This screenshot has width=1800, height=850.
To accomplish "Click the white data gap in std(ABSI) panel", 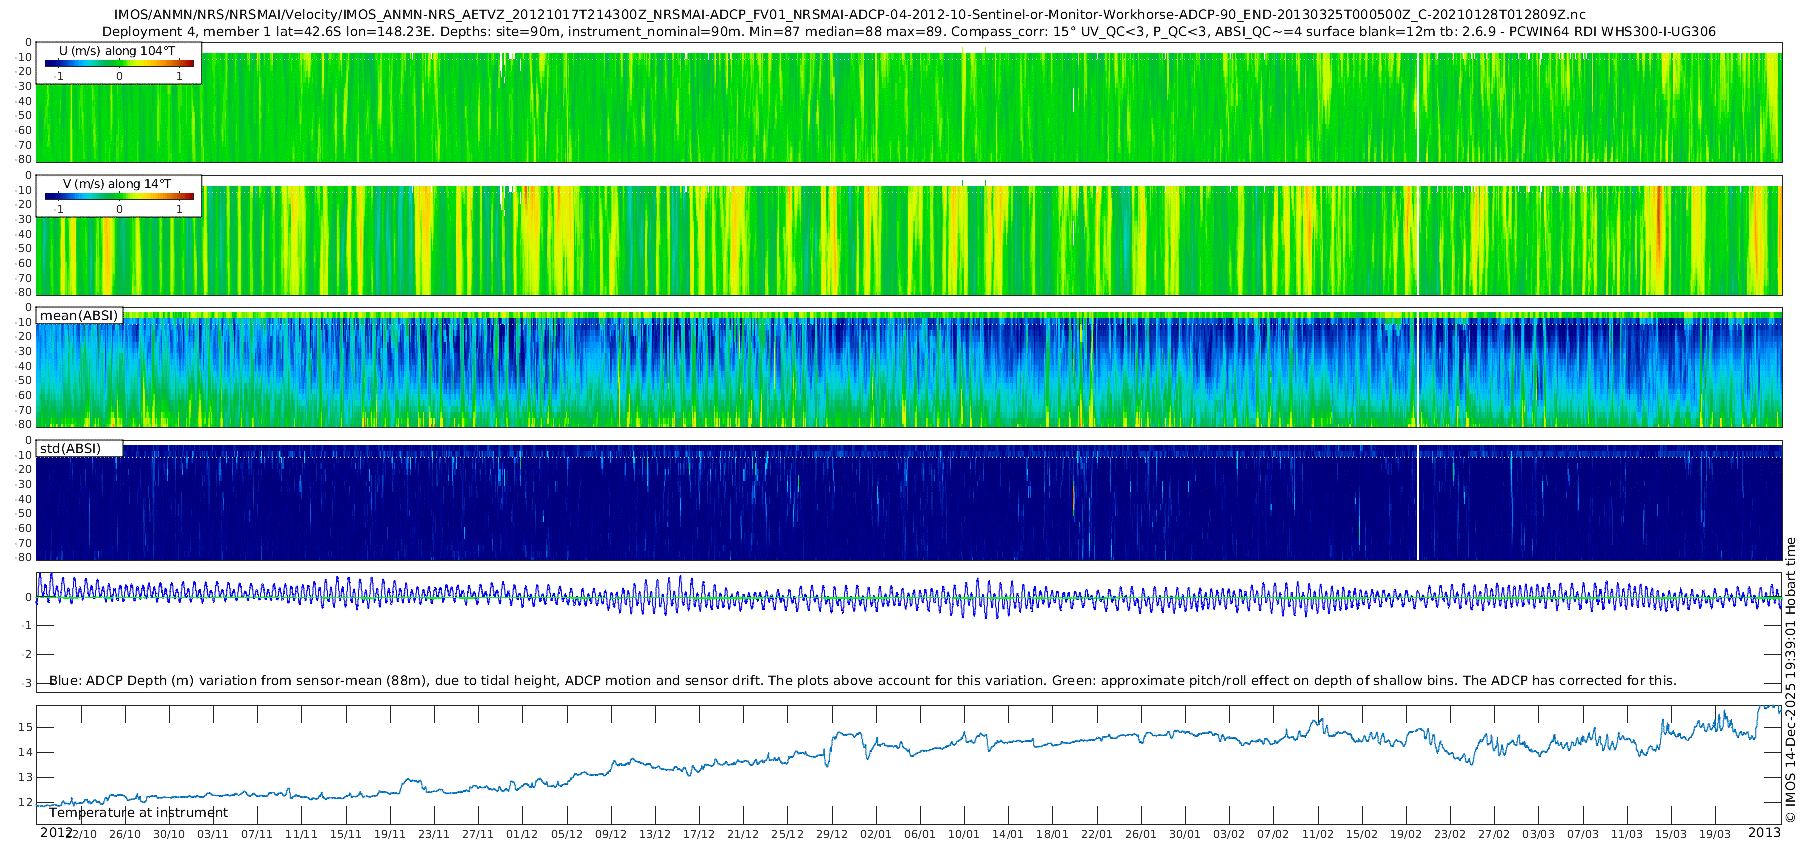I will (x=1418, y=502).
